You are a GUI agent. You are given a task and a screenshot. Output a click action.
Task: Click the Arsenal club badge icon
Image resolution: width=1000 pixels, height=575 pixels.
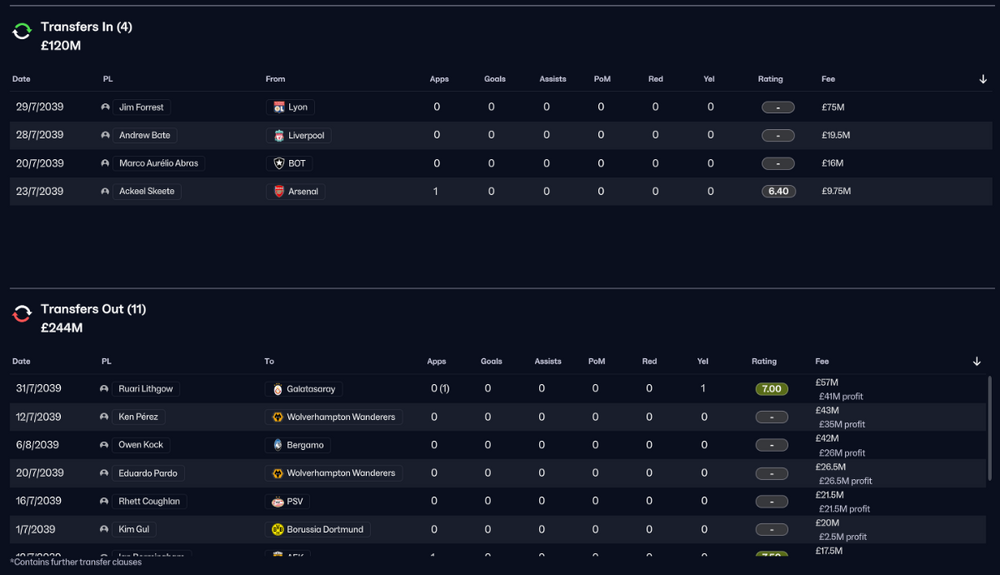279,191
